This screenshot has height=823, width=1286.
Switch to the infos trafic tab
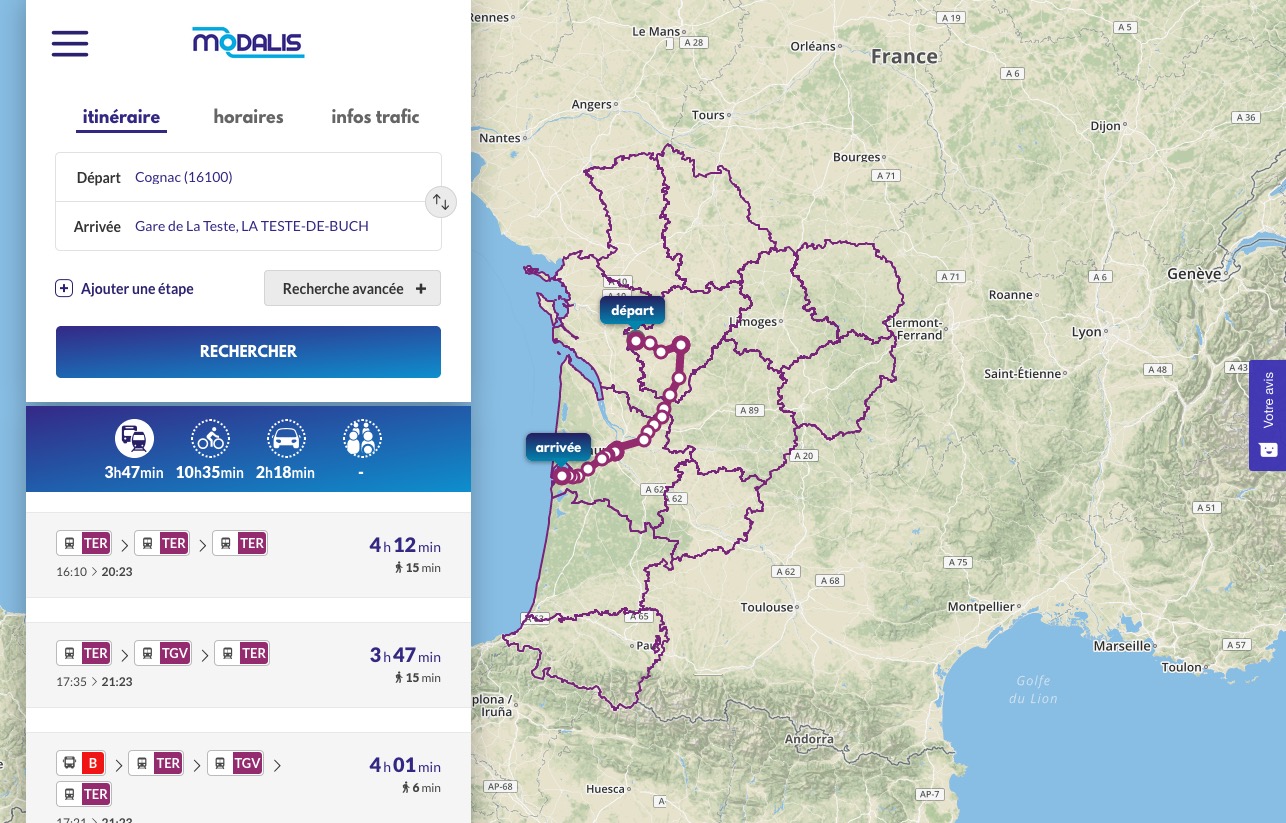pyautogui.click(x=375, y=117)
